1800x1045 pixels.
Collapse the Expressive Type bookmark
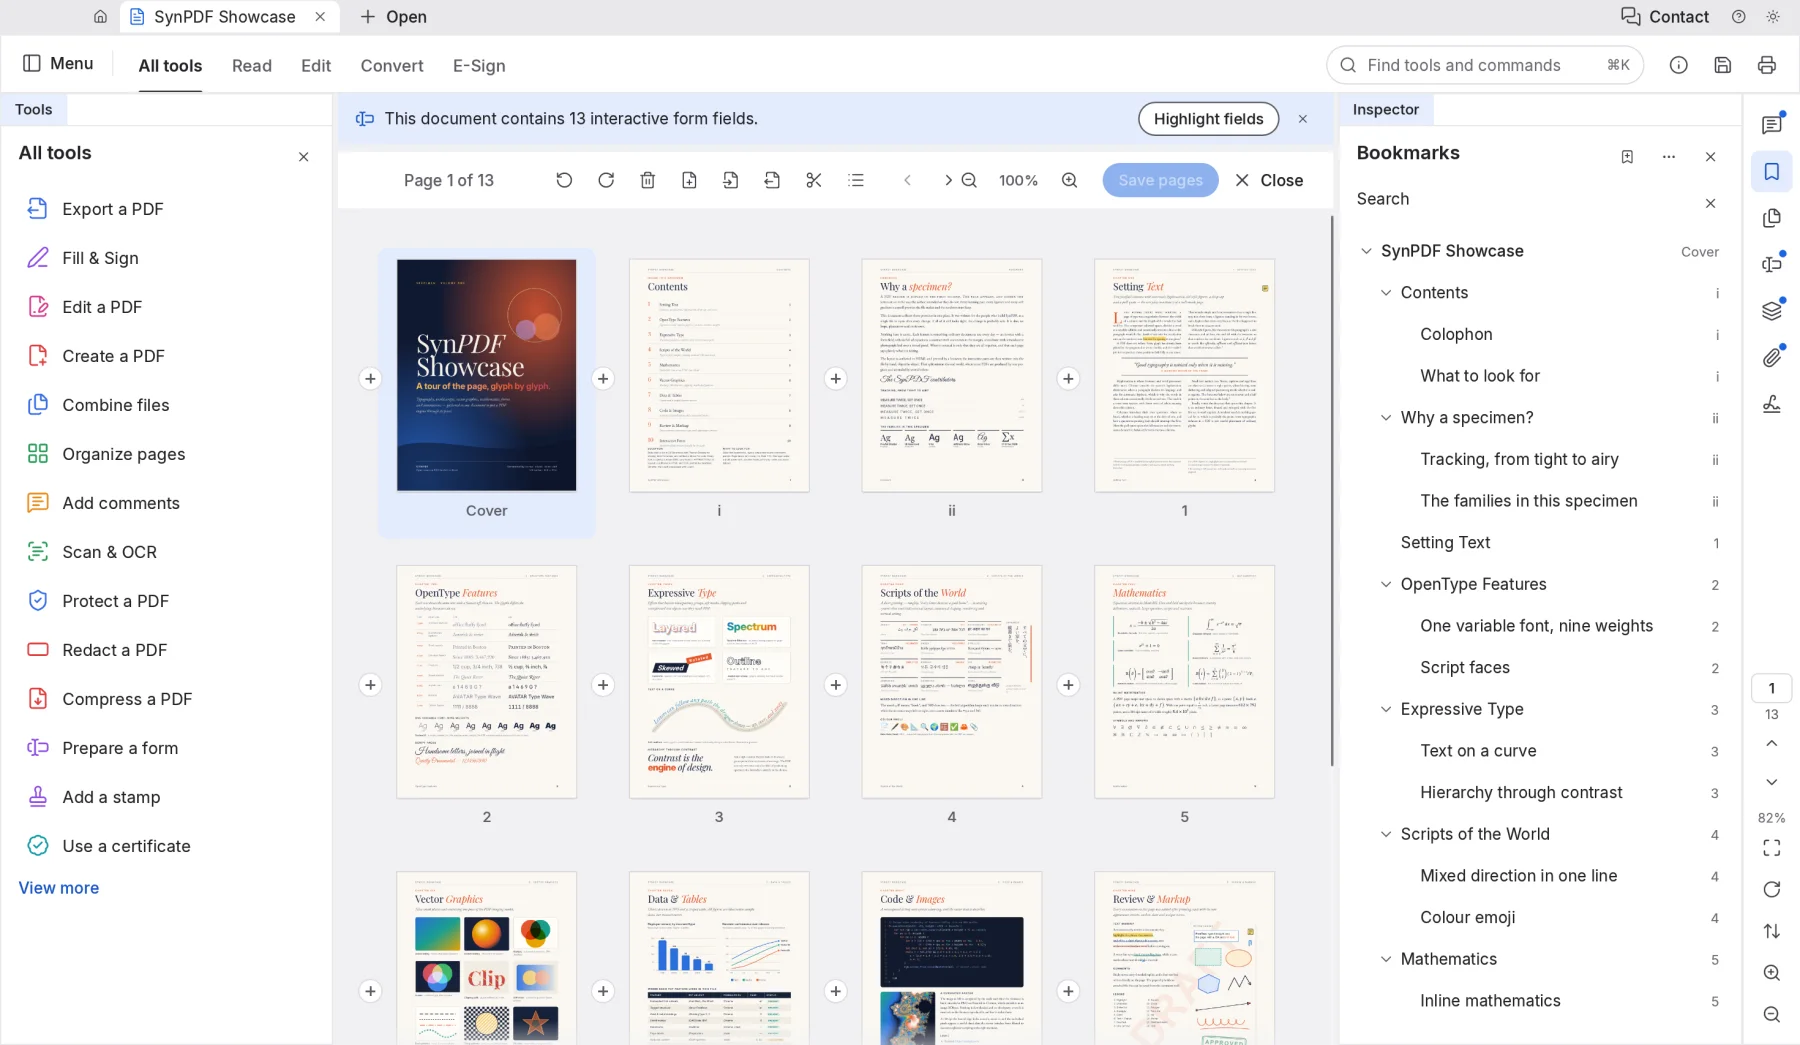(x=1386, y=709)
